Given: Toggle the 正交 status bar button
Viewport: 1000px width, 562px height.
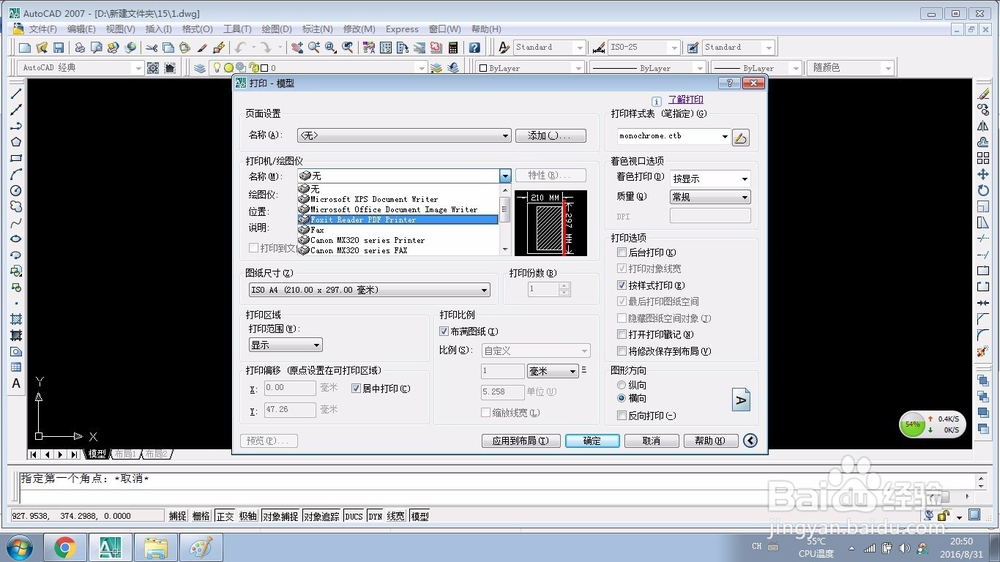Looking at the screenshot, I should pyautogui.click(x=224, y=516).
